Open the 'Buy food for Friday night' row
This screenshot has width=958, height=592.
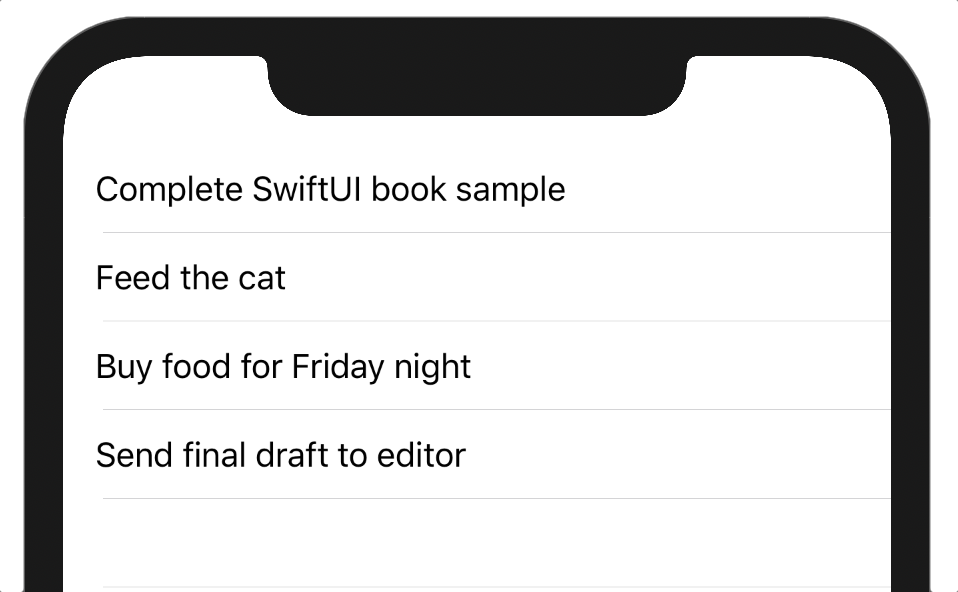click(x=283, y=367)
